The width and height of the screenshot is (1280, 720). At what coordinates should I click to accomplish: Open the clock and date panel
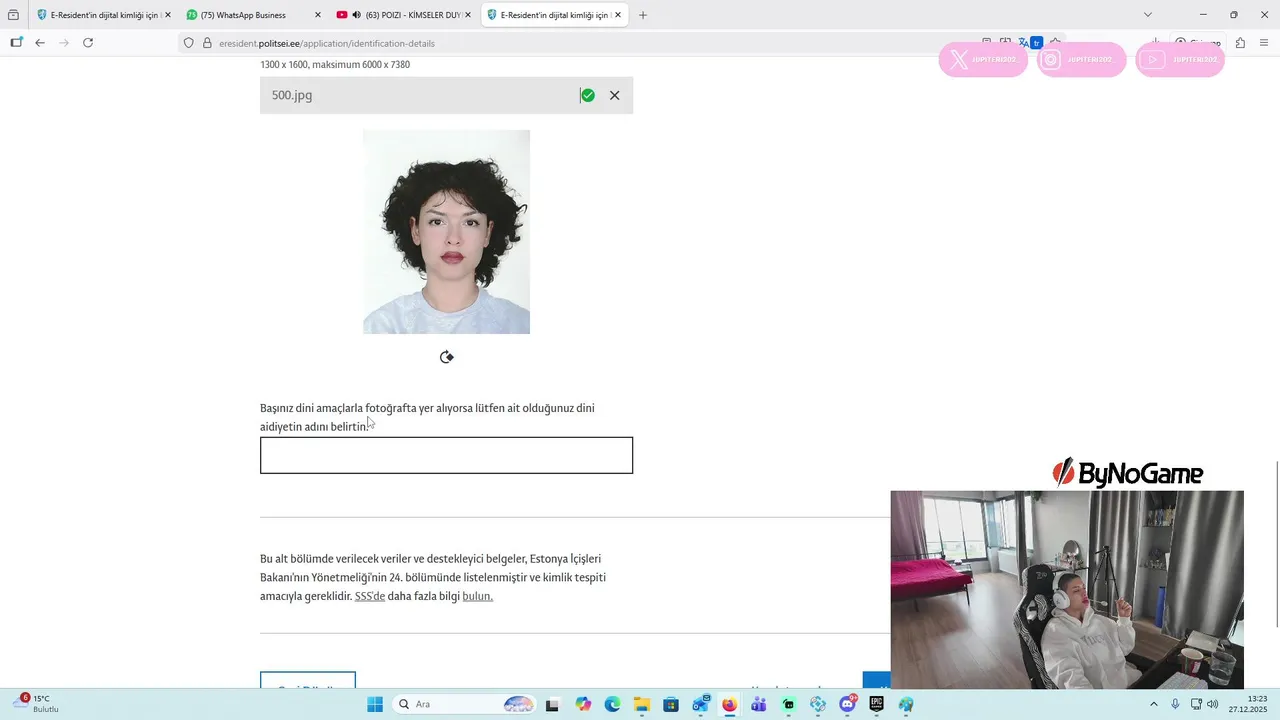pyautogui.click(x=1248, y=704)
